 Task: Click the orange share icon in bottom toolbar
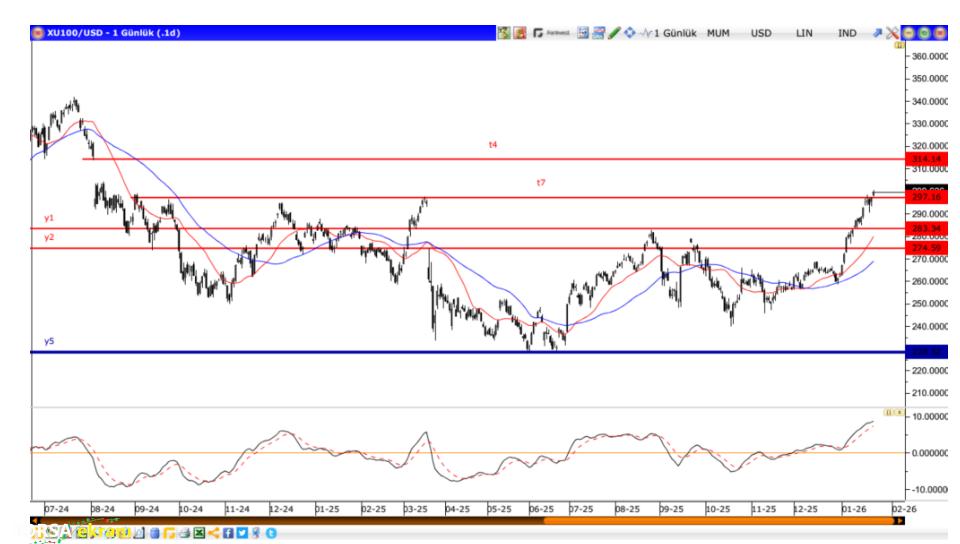click(x=211, y=534)
